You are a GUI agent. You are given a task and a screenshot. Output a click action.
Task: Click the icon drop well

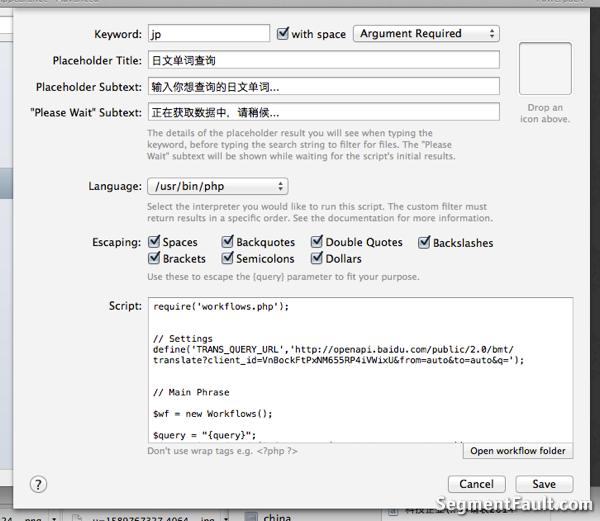click(545, 68)
